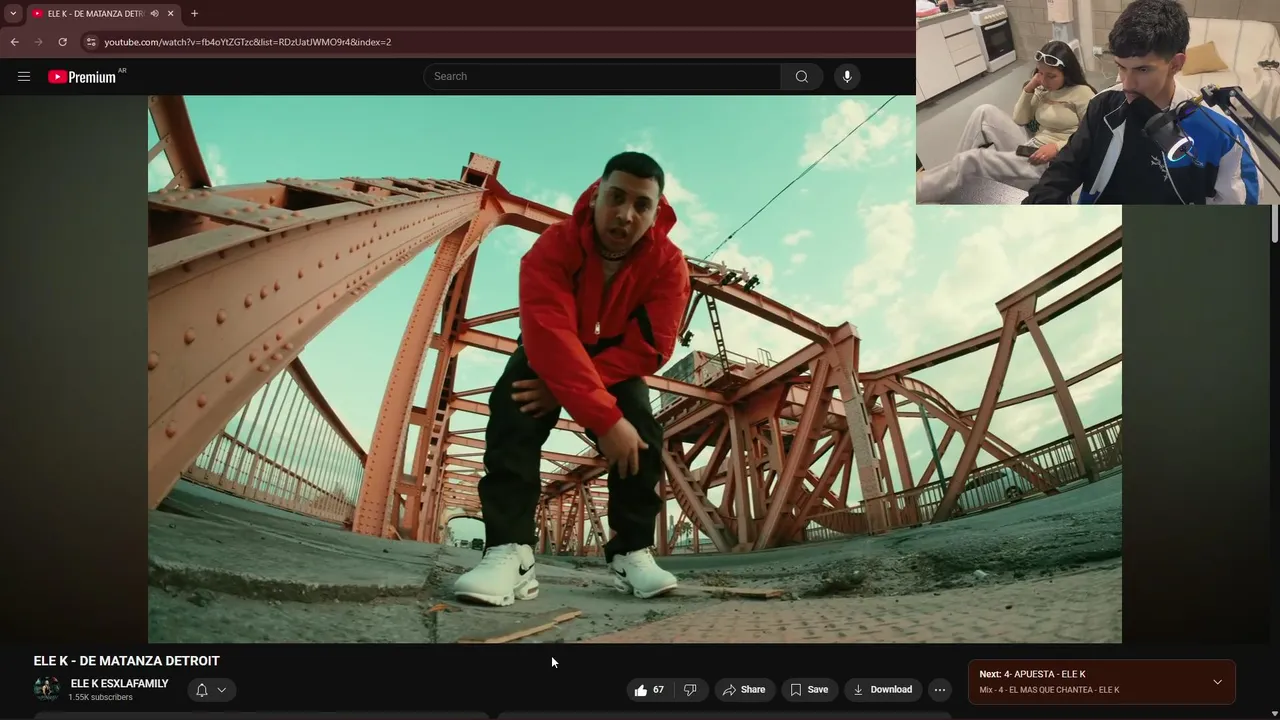Click the ELE K - DE MATANZA DETROIT video title
Viewport: 1280px width, 720px height.
pos(126,661)
